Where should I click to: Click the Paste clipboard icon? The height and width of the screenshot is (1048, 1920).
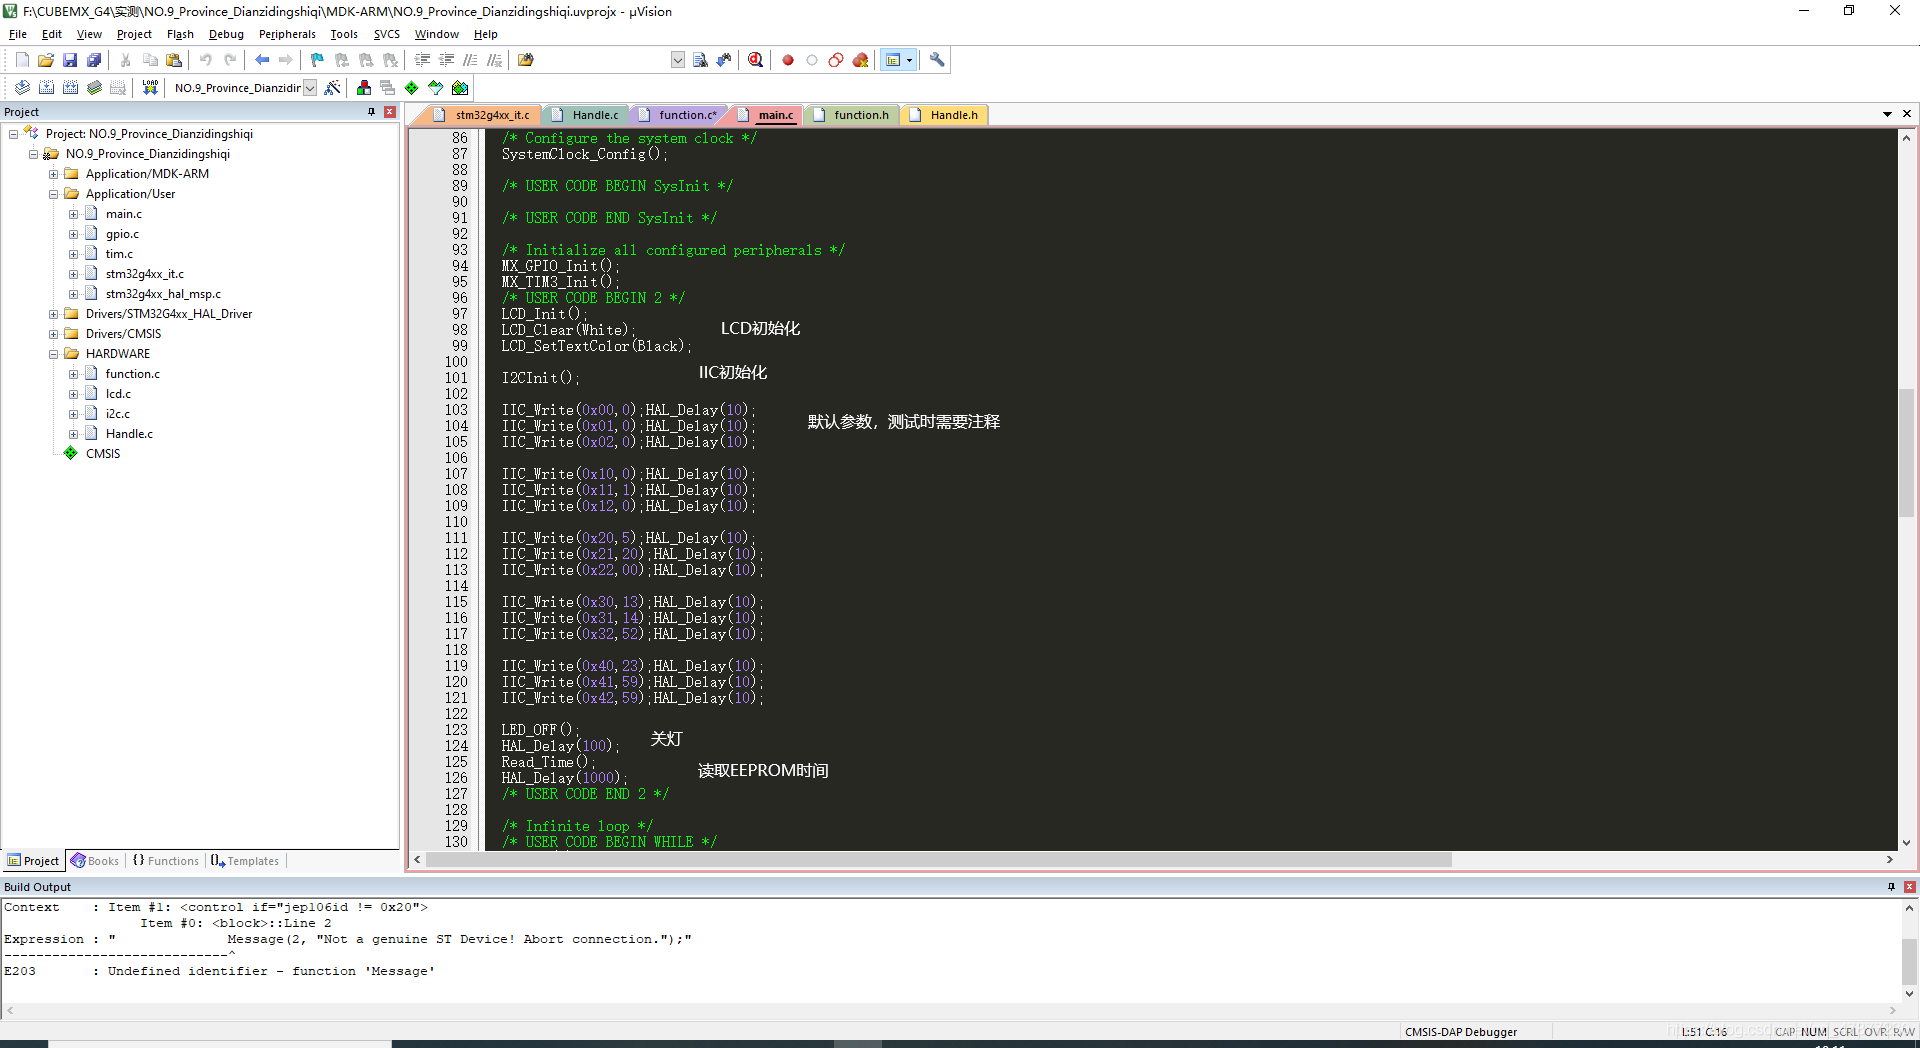[x=174, y=60]
